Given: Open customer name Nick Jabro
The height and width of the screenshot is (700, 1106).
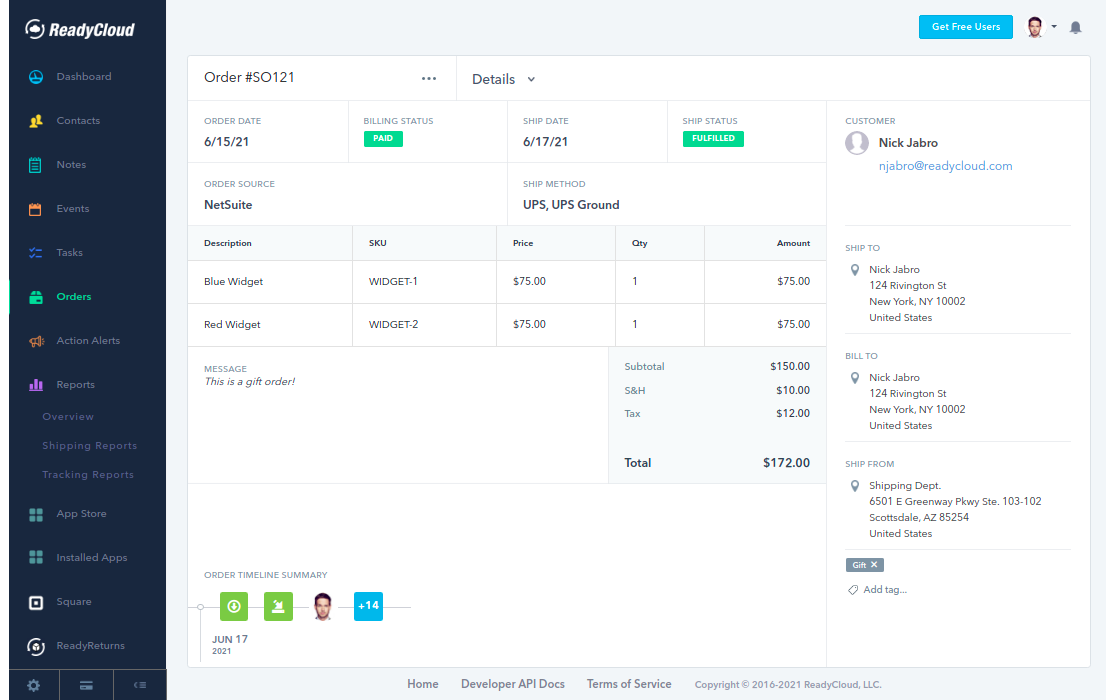Looking at the screenshot, I should coord(908,143).
